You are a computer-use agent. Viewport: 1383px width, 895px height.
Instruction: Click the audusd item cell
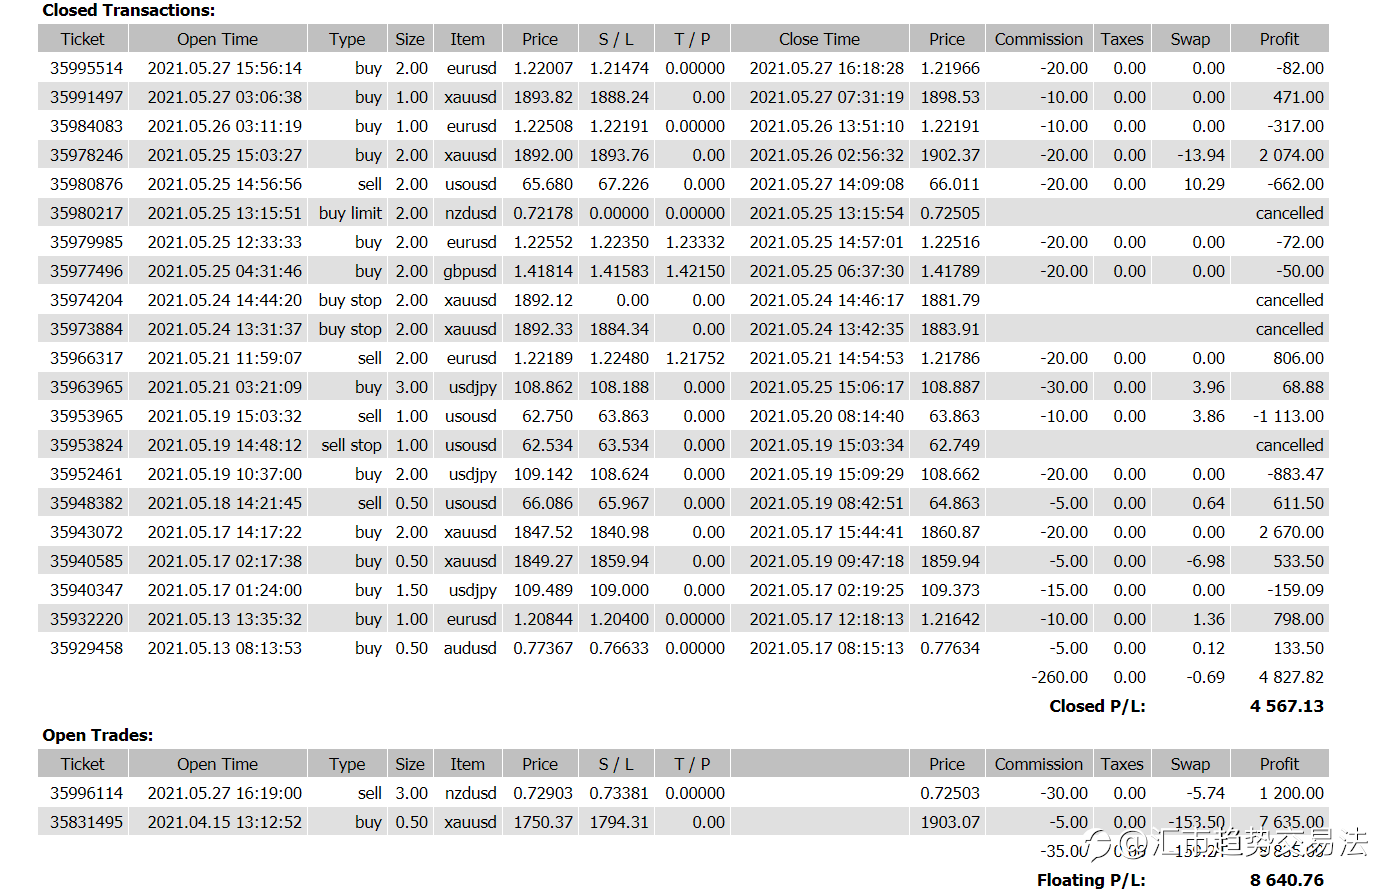coord(470,648)
